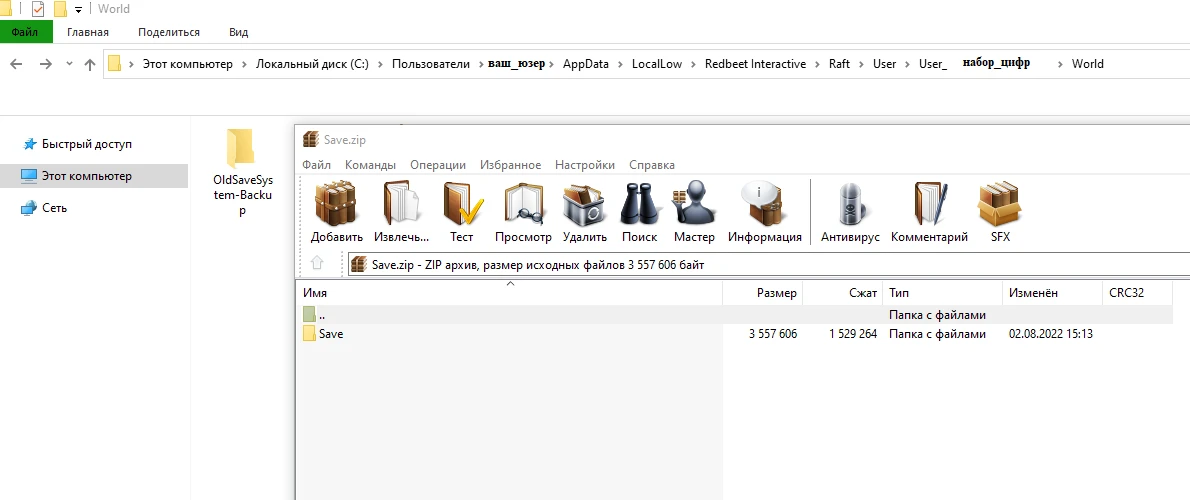Viewport: 1190px width, 500px height.
Task: Click WinRAR archive path field
Action: pos(768,264)
